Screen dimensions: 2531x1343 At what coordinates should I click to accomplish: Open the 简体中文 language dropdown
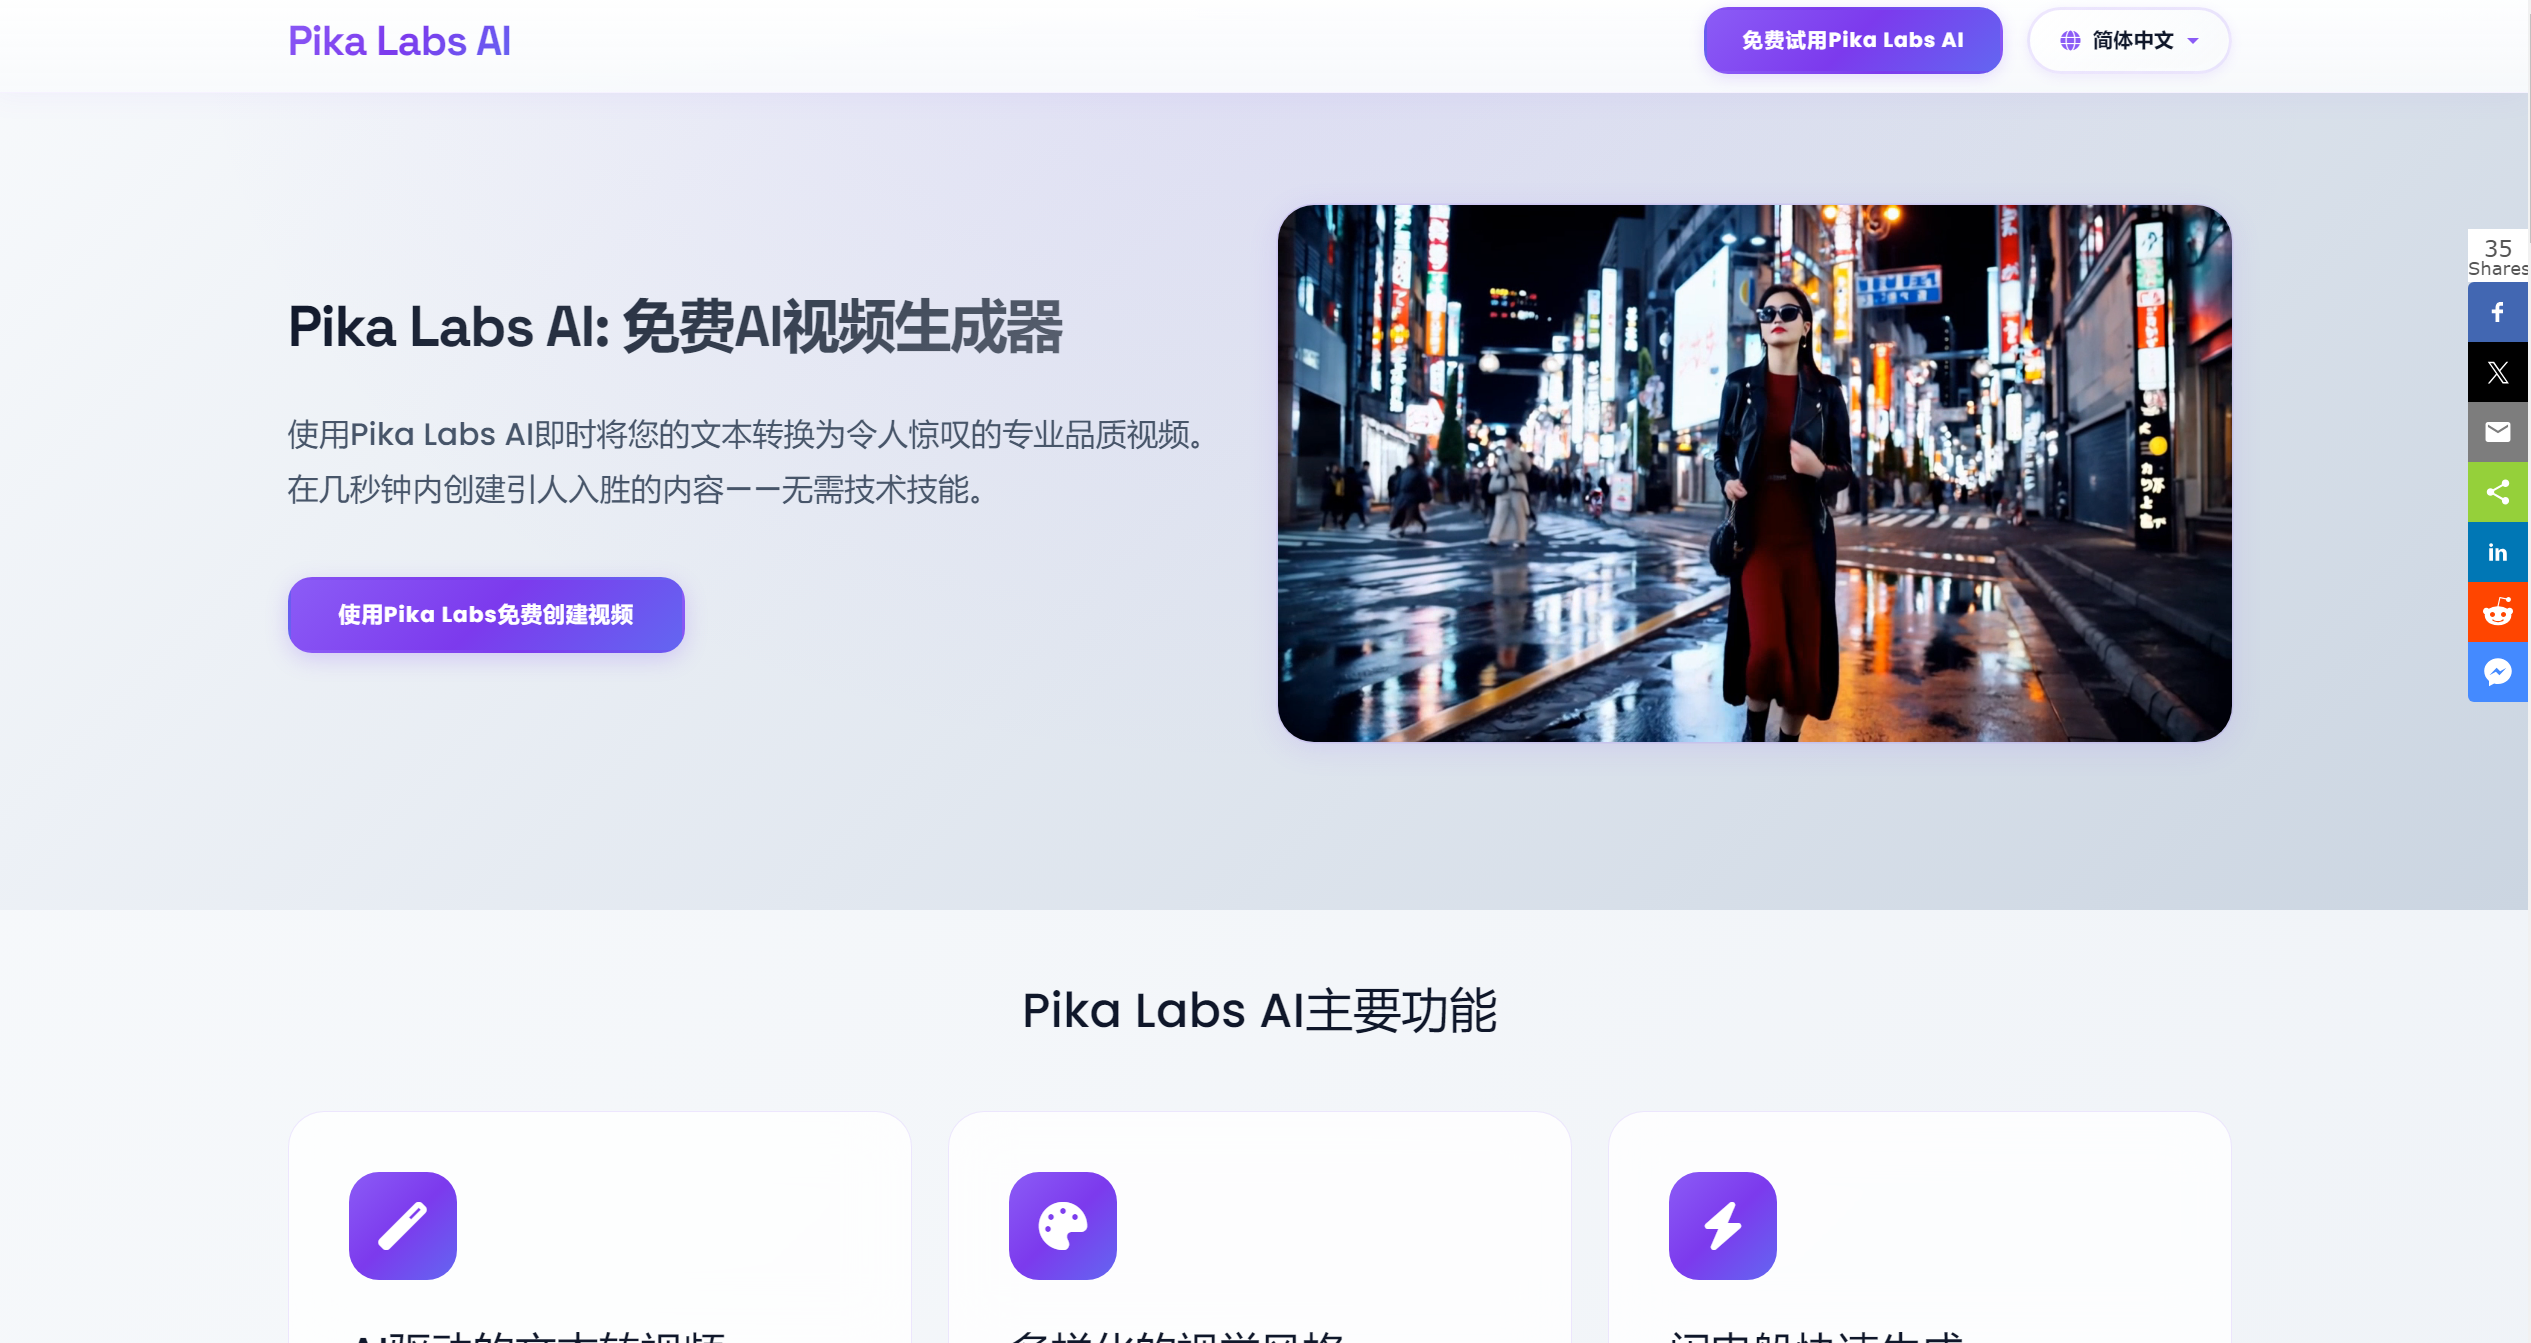(2128, 40)
